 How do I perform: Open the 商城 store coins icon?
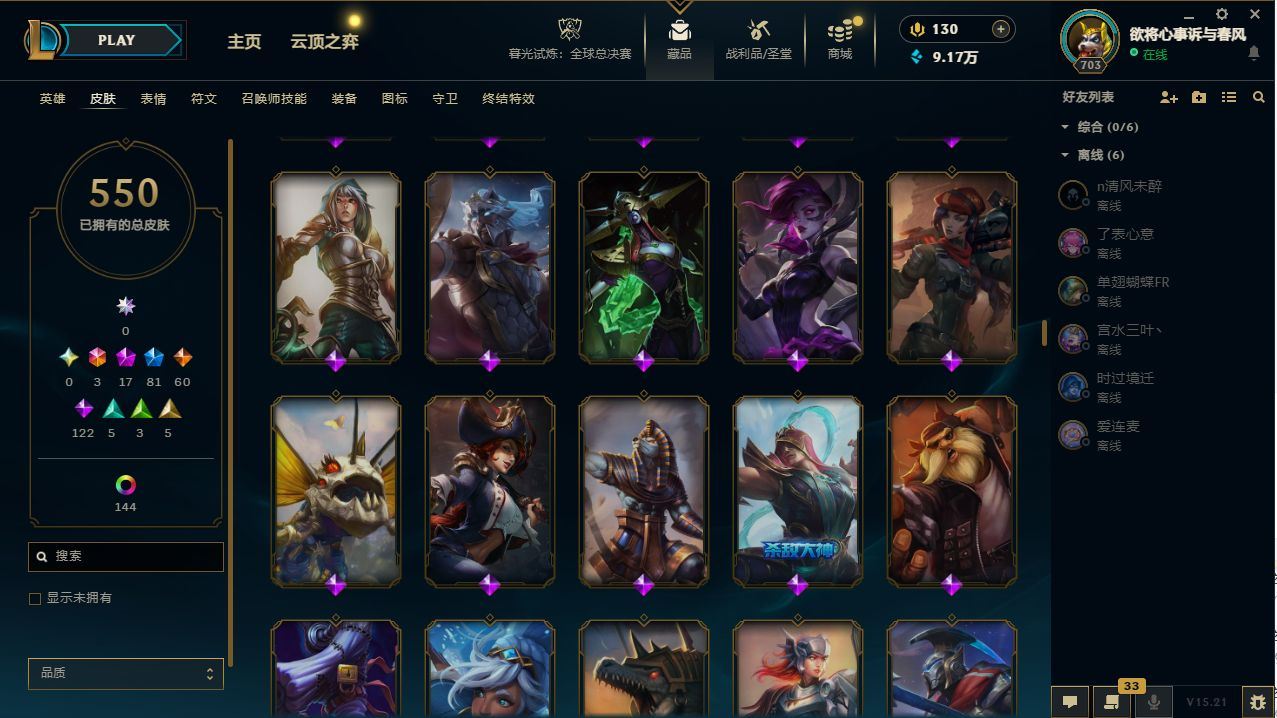[840, 30]
